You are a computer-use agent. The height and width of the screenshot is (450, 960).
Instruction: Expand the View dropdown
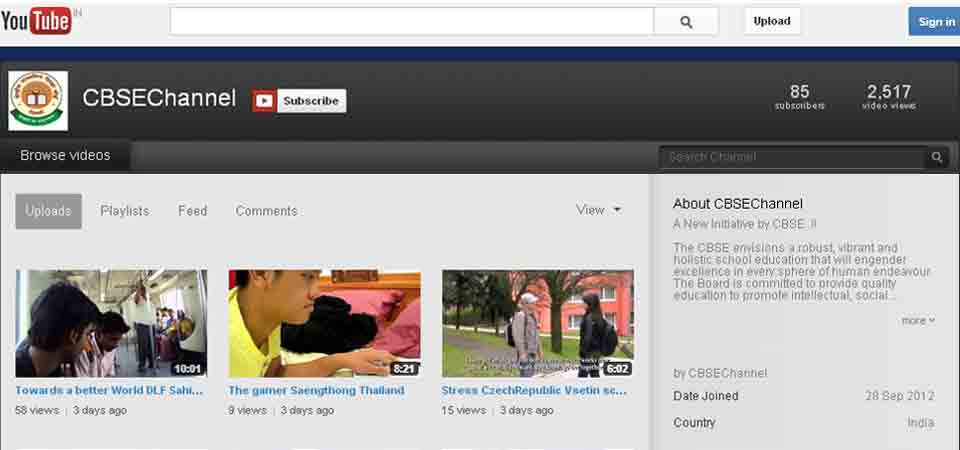pos(599,210)
